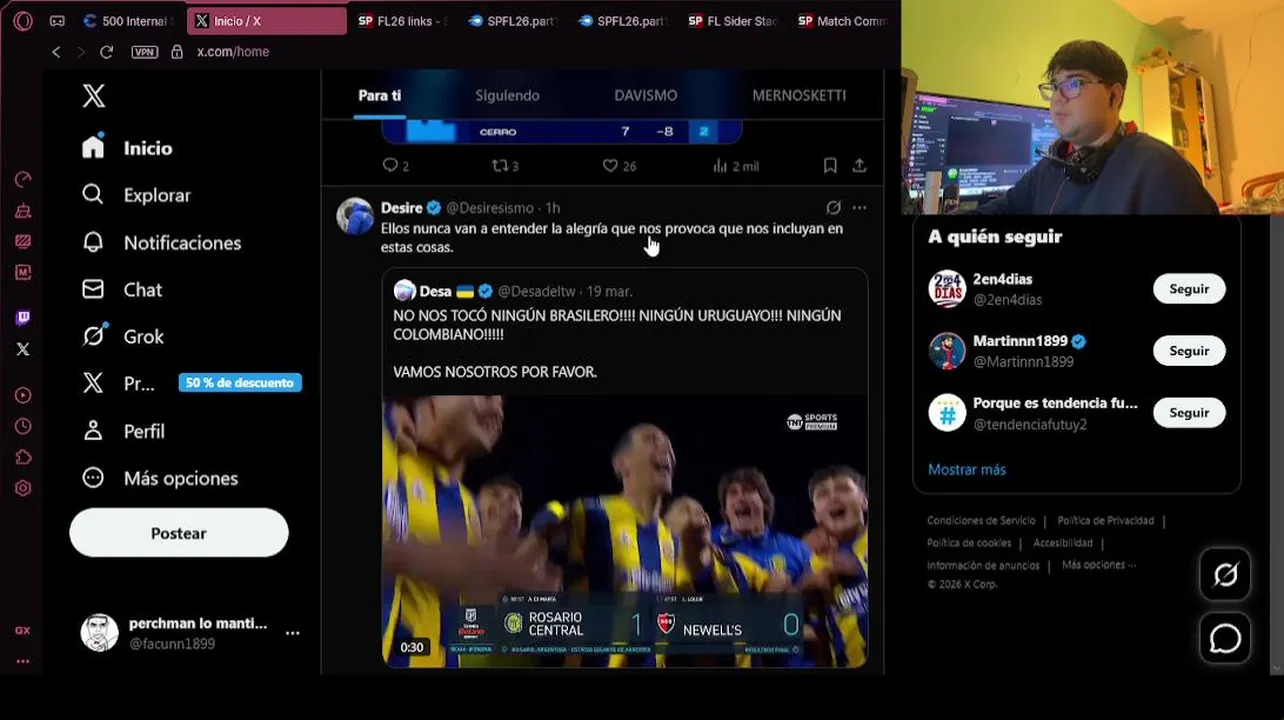Click the X logo above navigation
1284x720 pixels.
pos(93,96)
